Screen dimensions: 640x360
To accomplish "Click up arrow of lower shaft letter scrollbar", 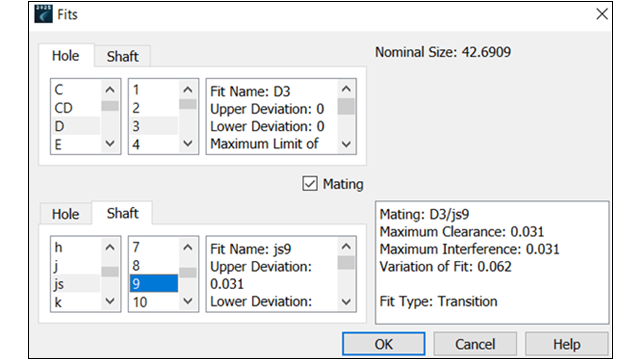I will 110,247.
